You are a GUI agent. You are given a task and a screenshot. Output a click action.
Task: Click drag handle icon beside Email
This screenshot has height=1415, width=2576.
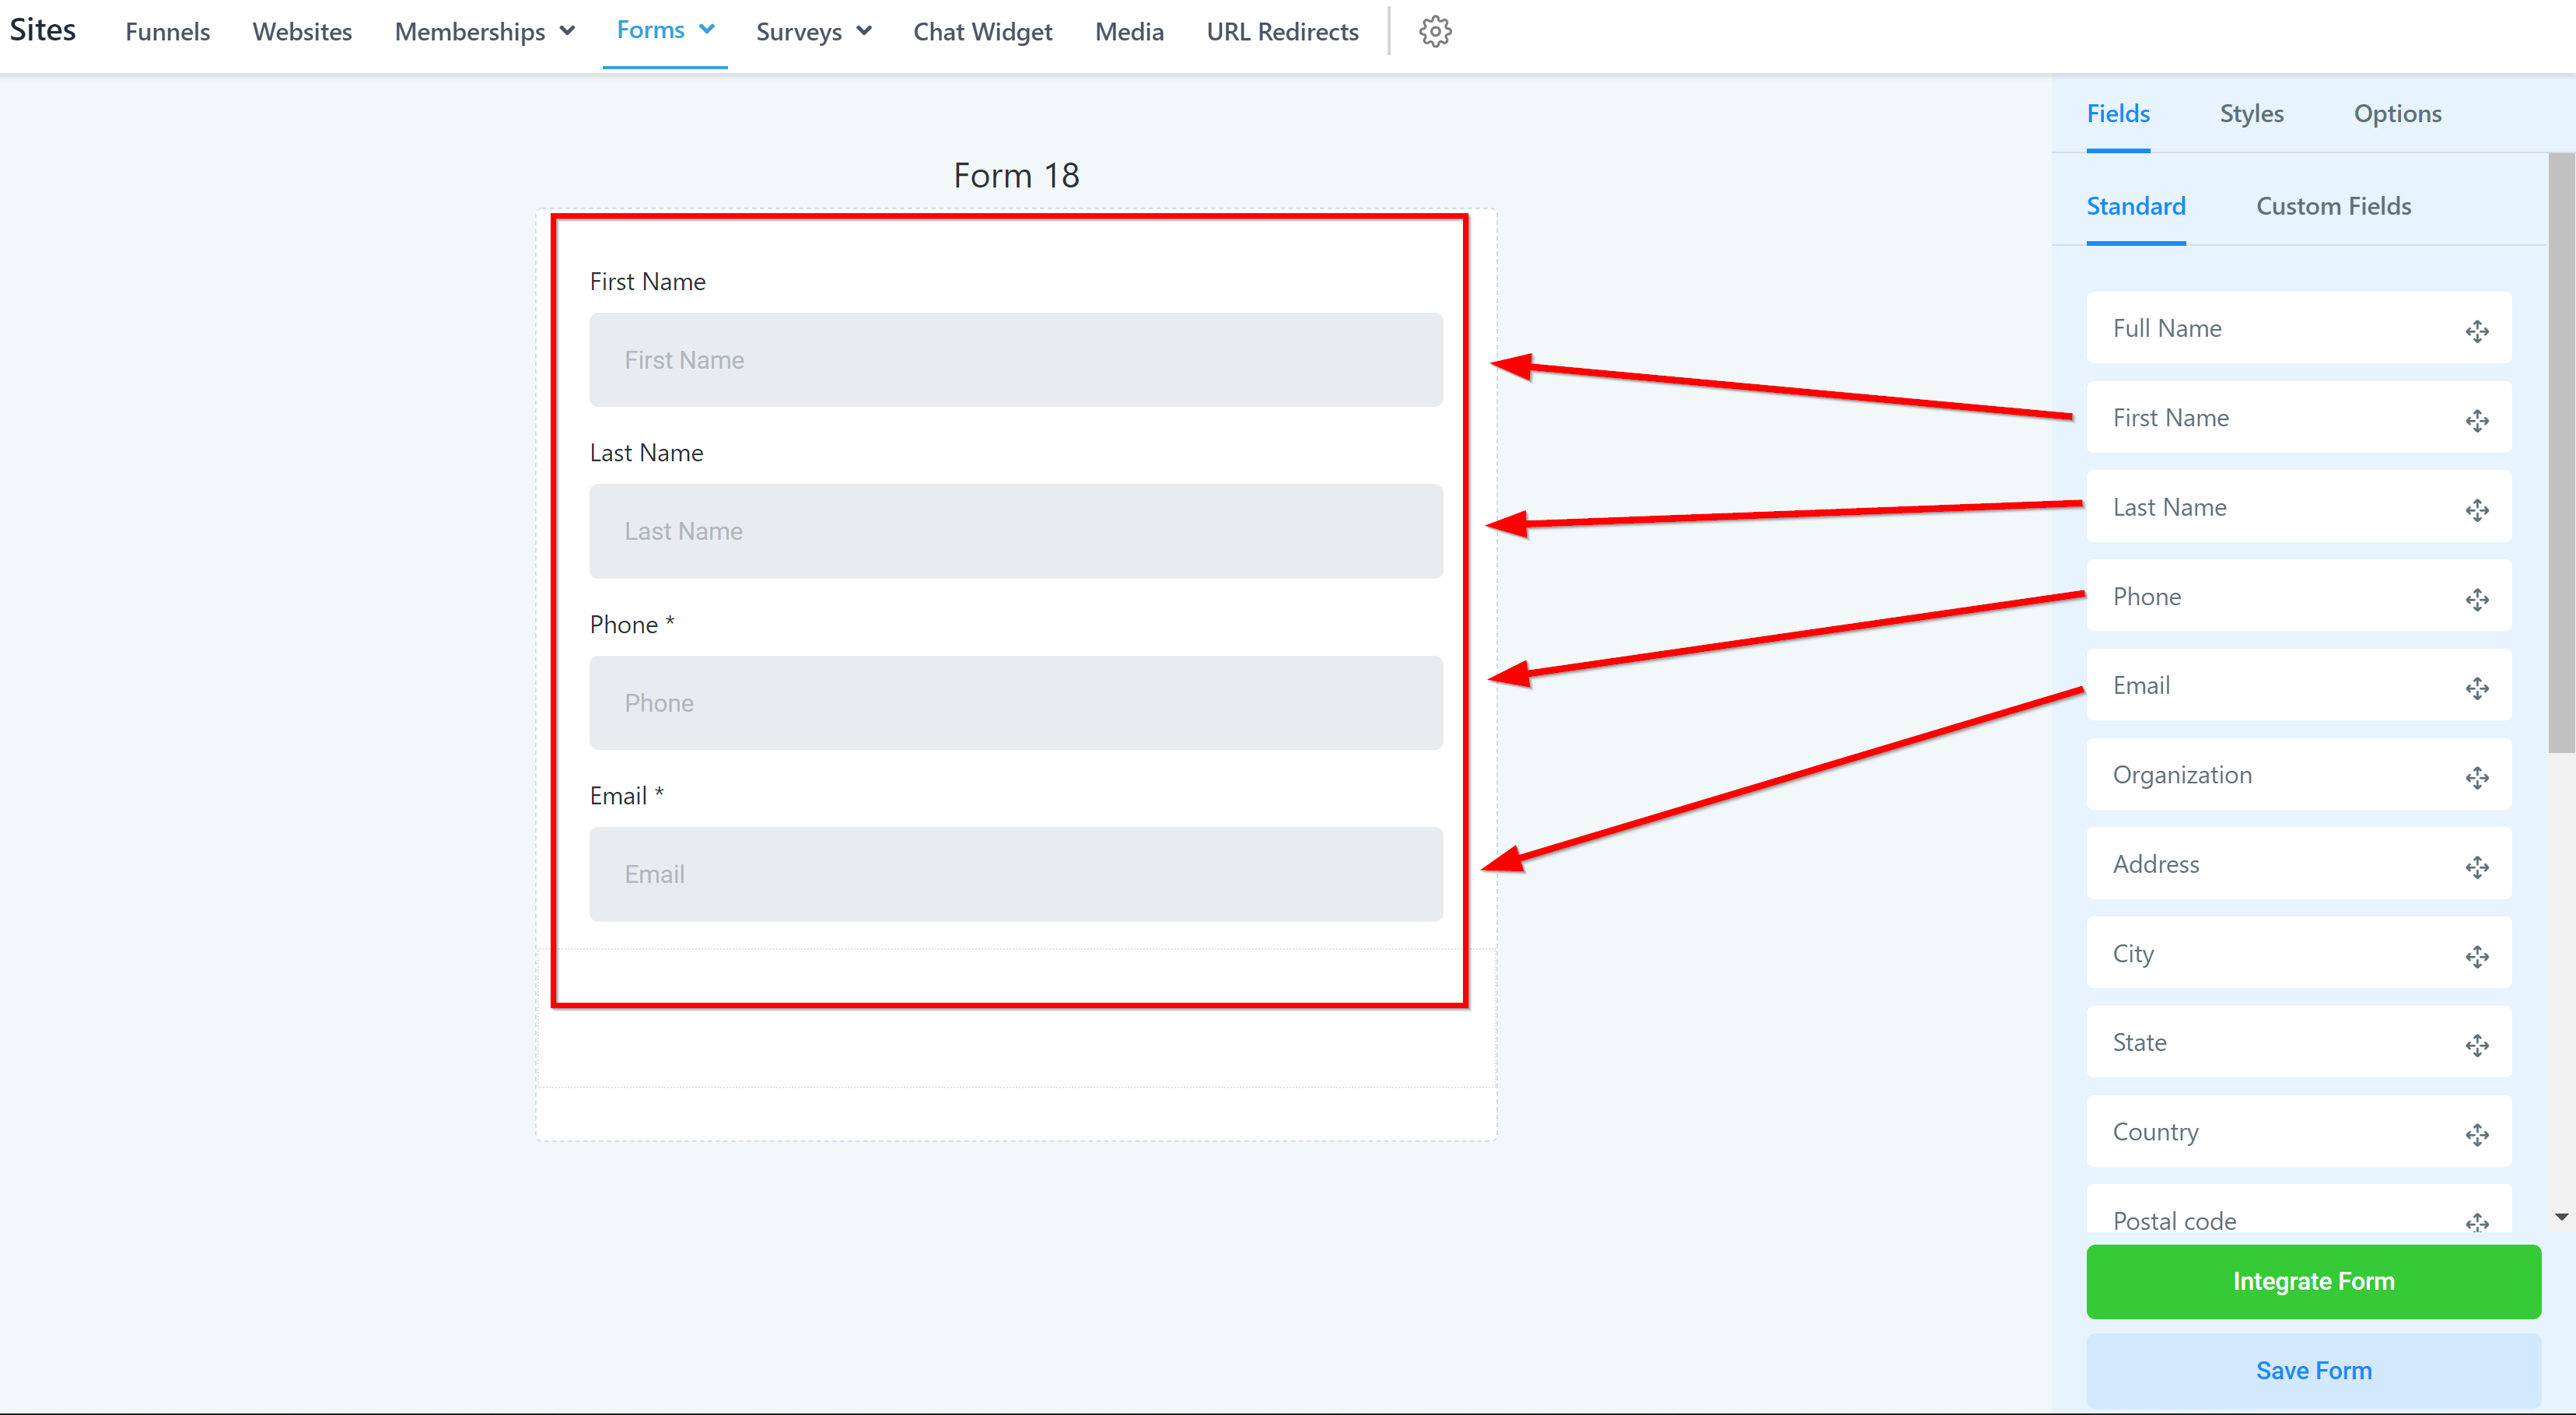(2476, 688)
